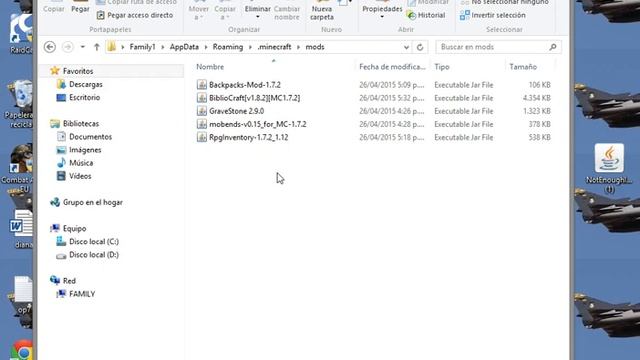Click the search magnifier icon
This screenshot has height=360, width=640.
pos(553,47)
